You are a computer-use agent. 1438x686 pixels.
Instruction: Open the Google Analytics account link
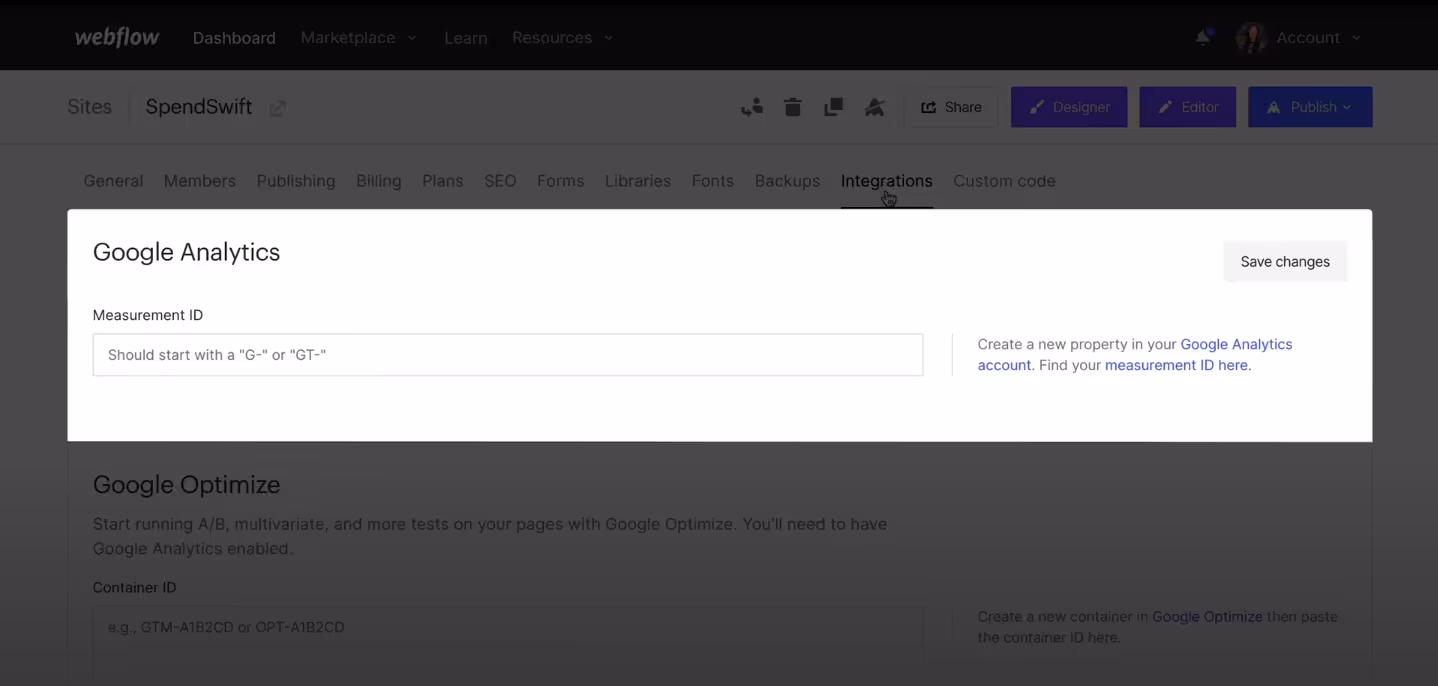coord(1236,344)
